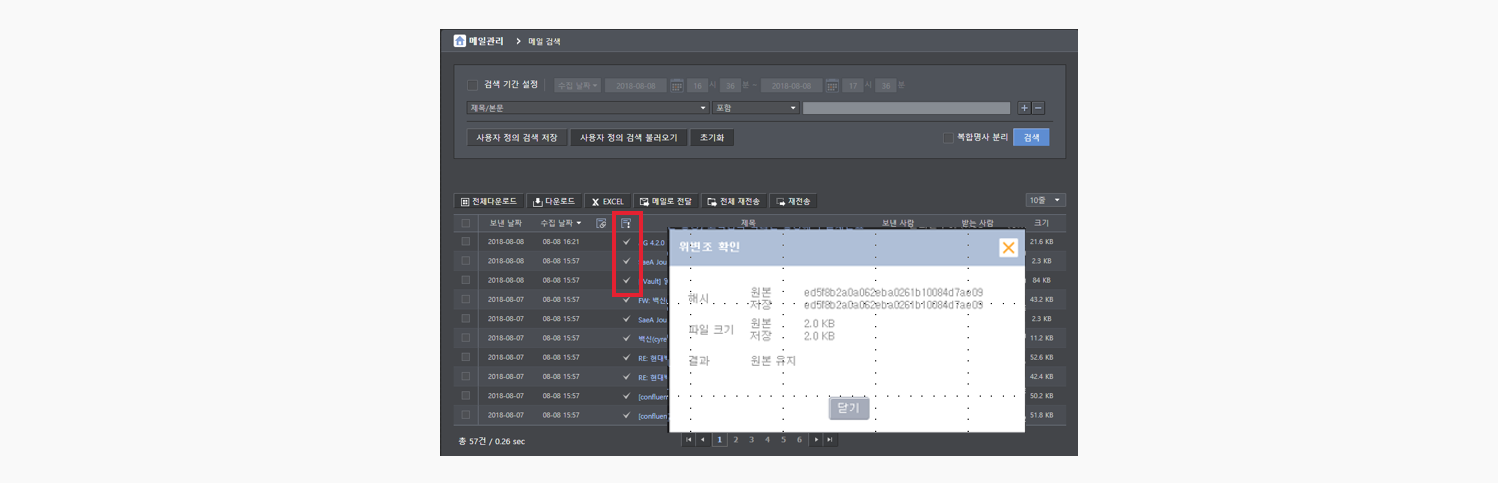Open the 수집 날짜 date type dropdown

click(578, 86)
